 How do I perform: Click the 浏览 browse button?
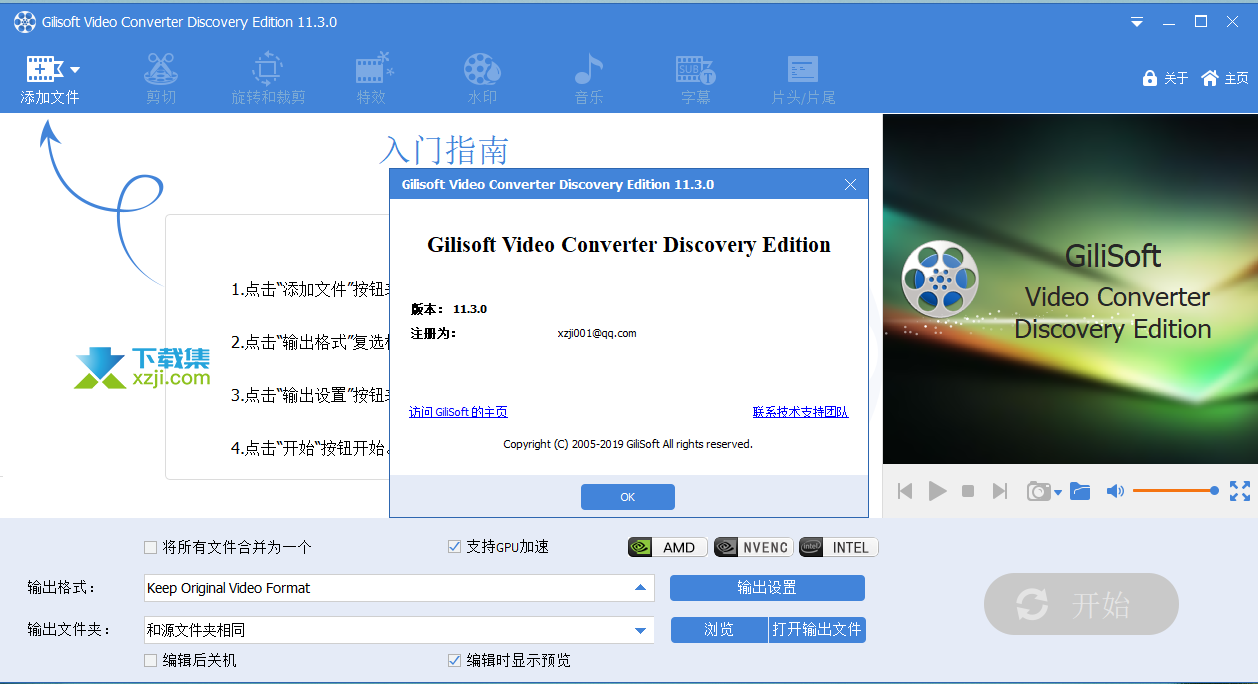pos(719,630)
